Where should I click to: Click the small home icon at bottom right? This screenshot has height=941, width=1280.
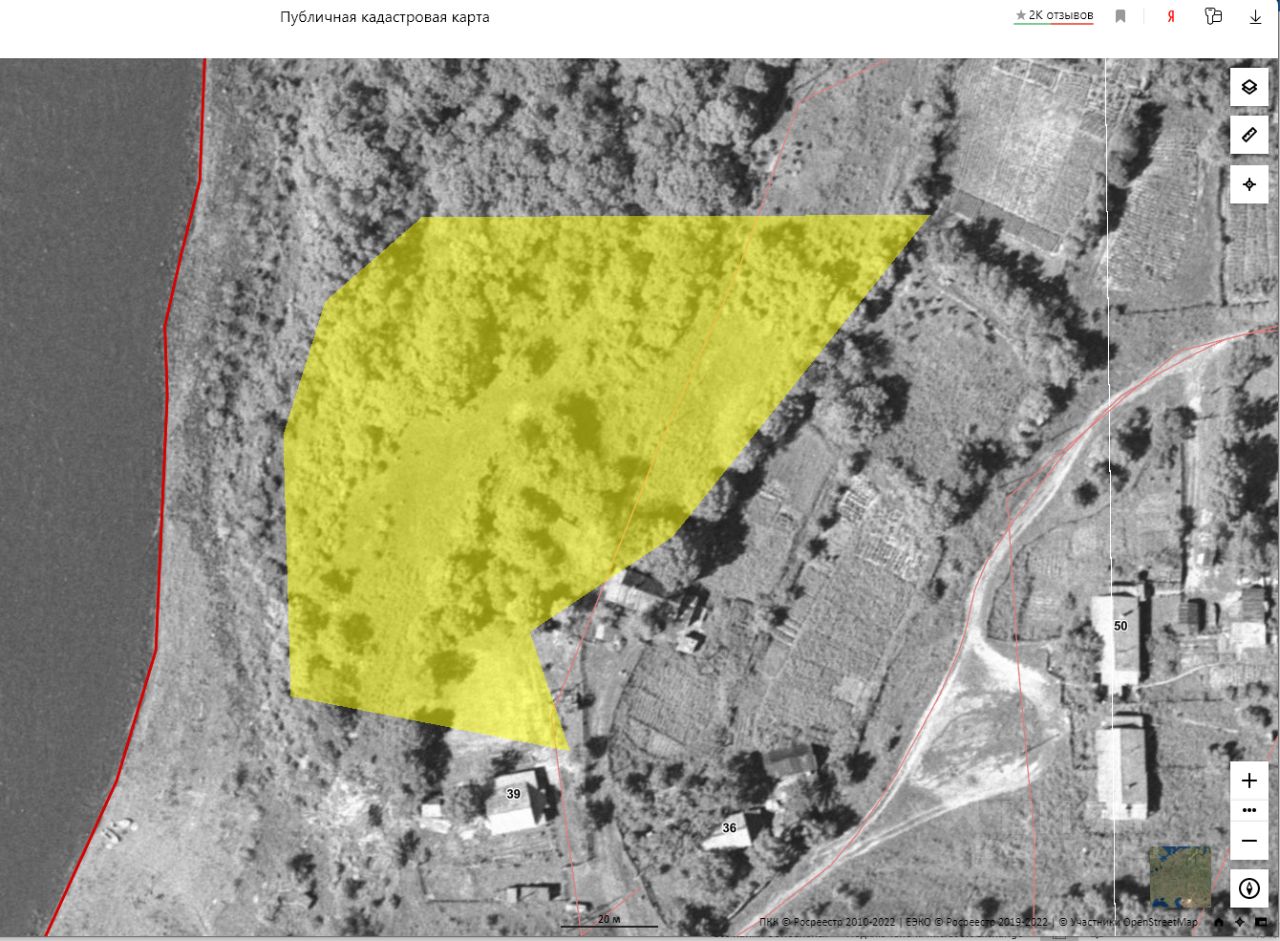click(1219, 922)
